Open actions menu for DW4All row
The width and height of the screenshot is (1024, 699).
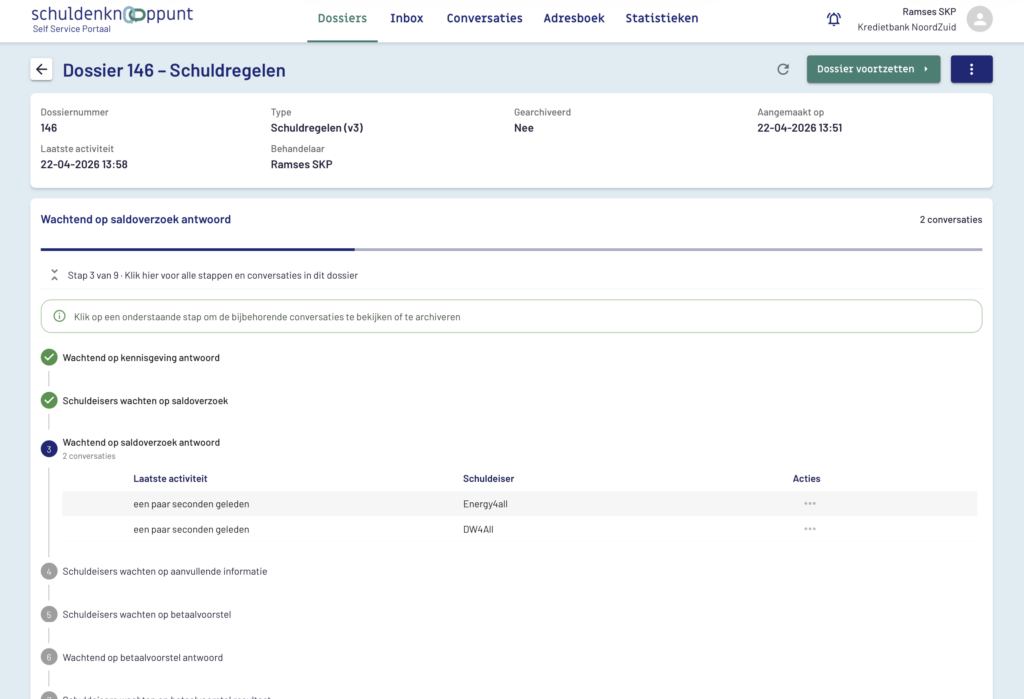click(x=809, y=529)
